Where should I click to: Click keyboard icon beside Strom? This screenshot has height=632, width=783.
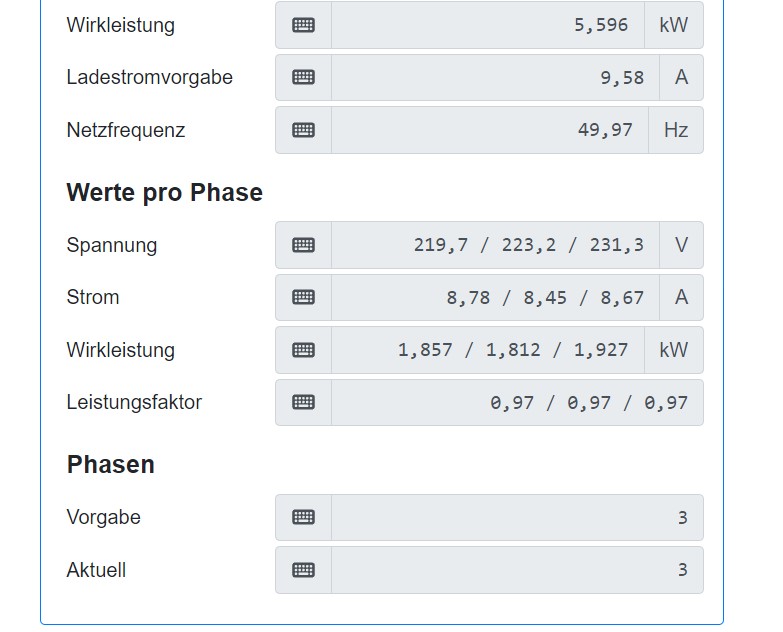pos(303,298)
